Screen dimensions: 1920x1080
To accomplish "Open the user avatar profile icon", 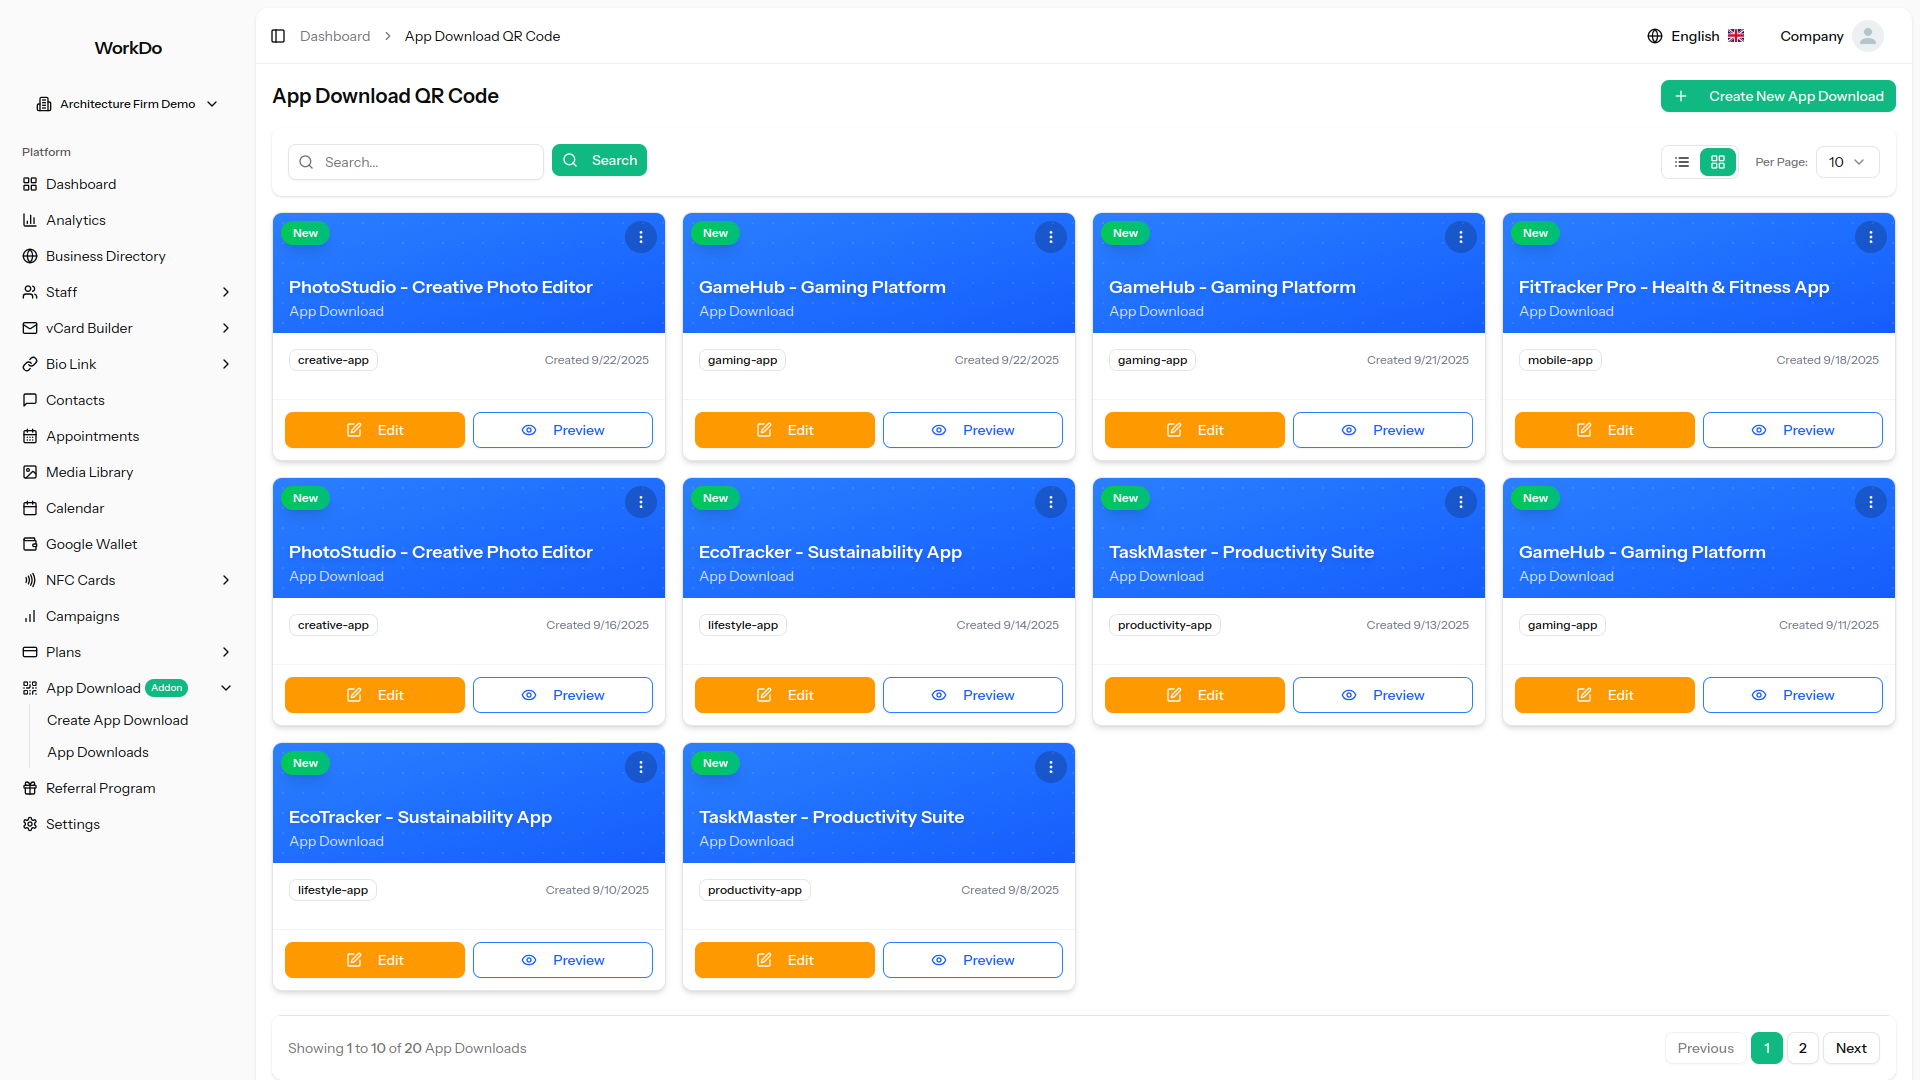I will pyautogui.click(x=1867, y=36).
